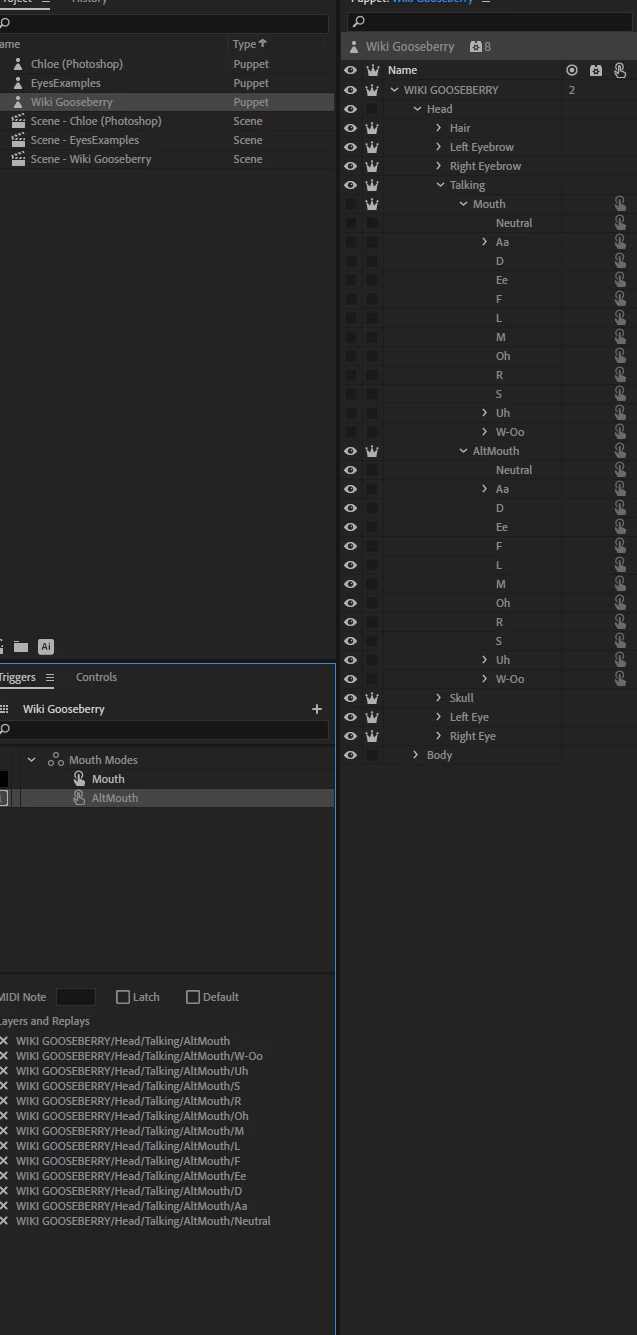The height and width of the screenshot is (1335, 637).
Task: Click the Illustrator import (Ai) icon
Action: click(46, 647)
